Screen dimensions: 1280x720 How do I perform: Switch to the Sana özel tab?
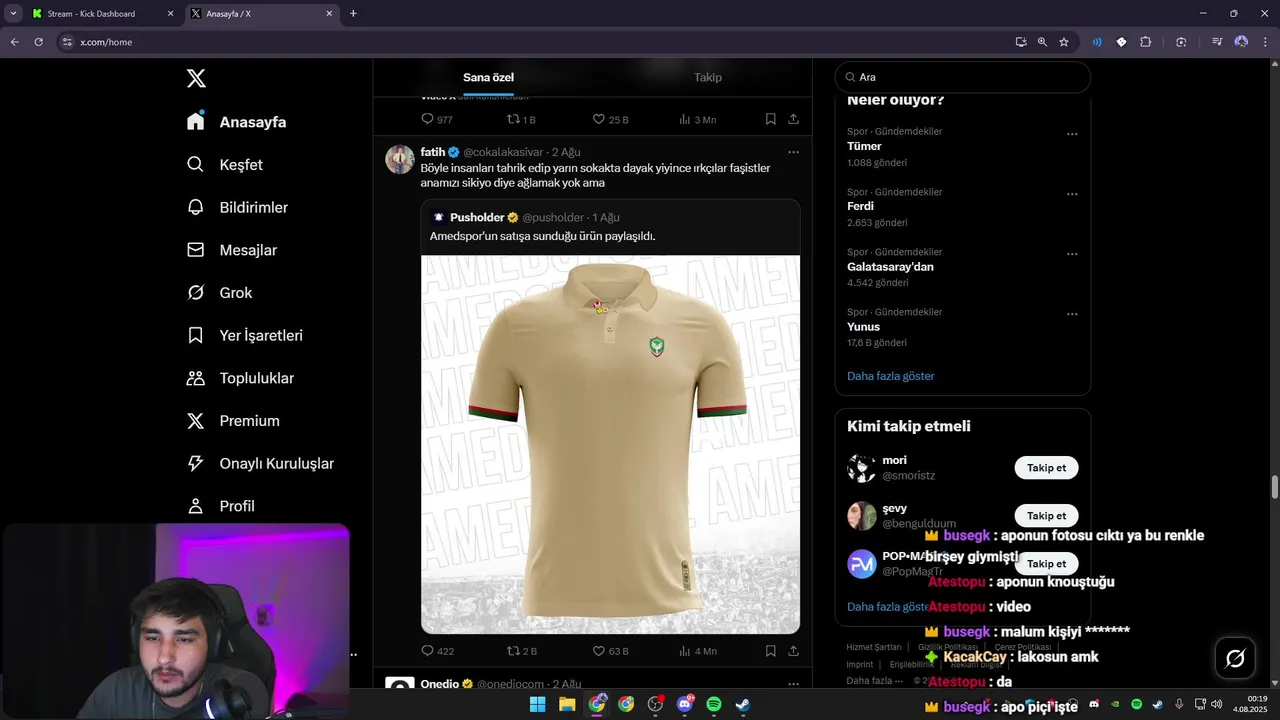488,77
